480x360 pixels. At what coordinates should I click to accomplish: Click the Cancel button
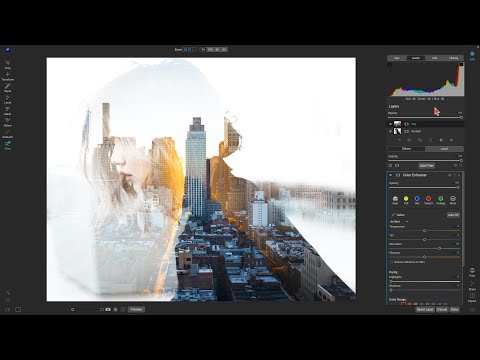(x=442, y=309)
